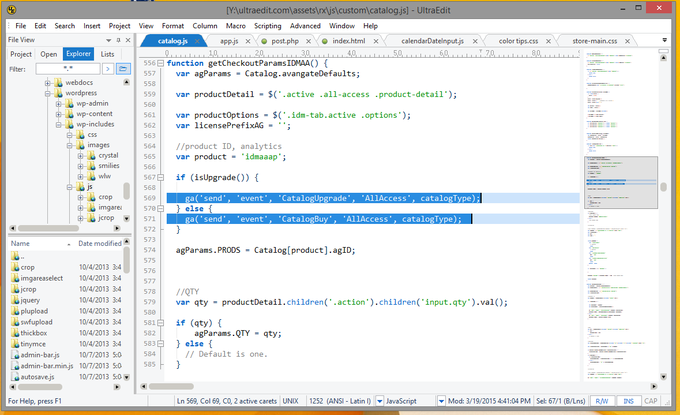Click the UNIX line ending status entry

pyautogui.click(x=290, y=401)
